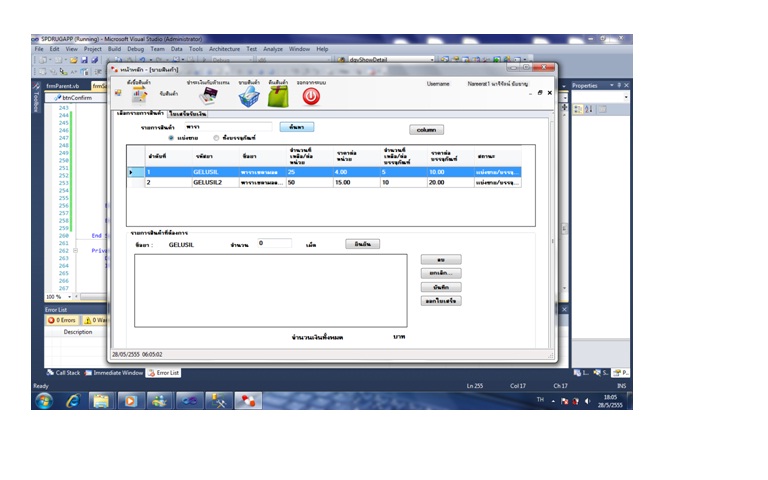Click the Save icon in the Visual Studio toolbar
The image size is (768, 480).
click(84, 60)
